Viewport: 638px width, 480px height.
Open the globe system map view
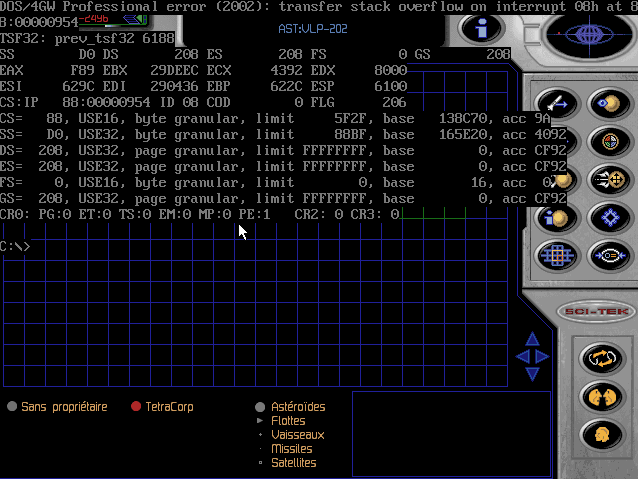[589, 34]
